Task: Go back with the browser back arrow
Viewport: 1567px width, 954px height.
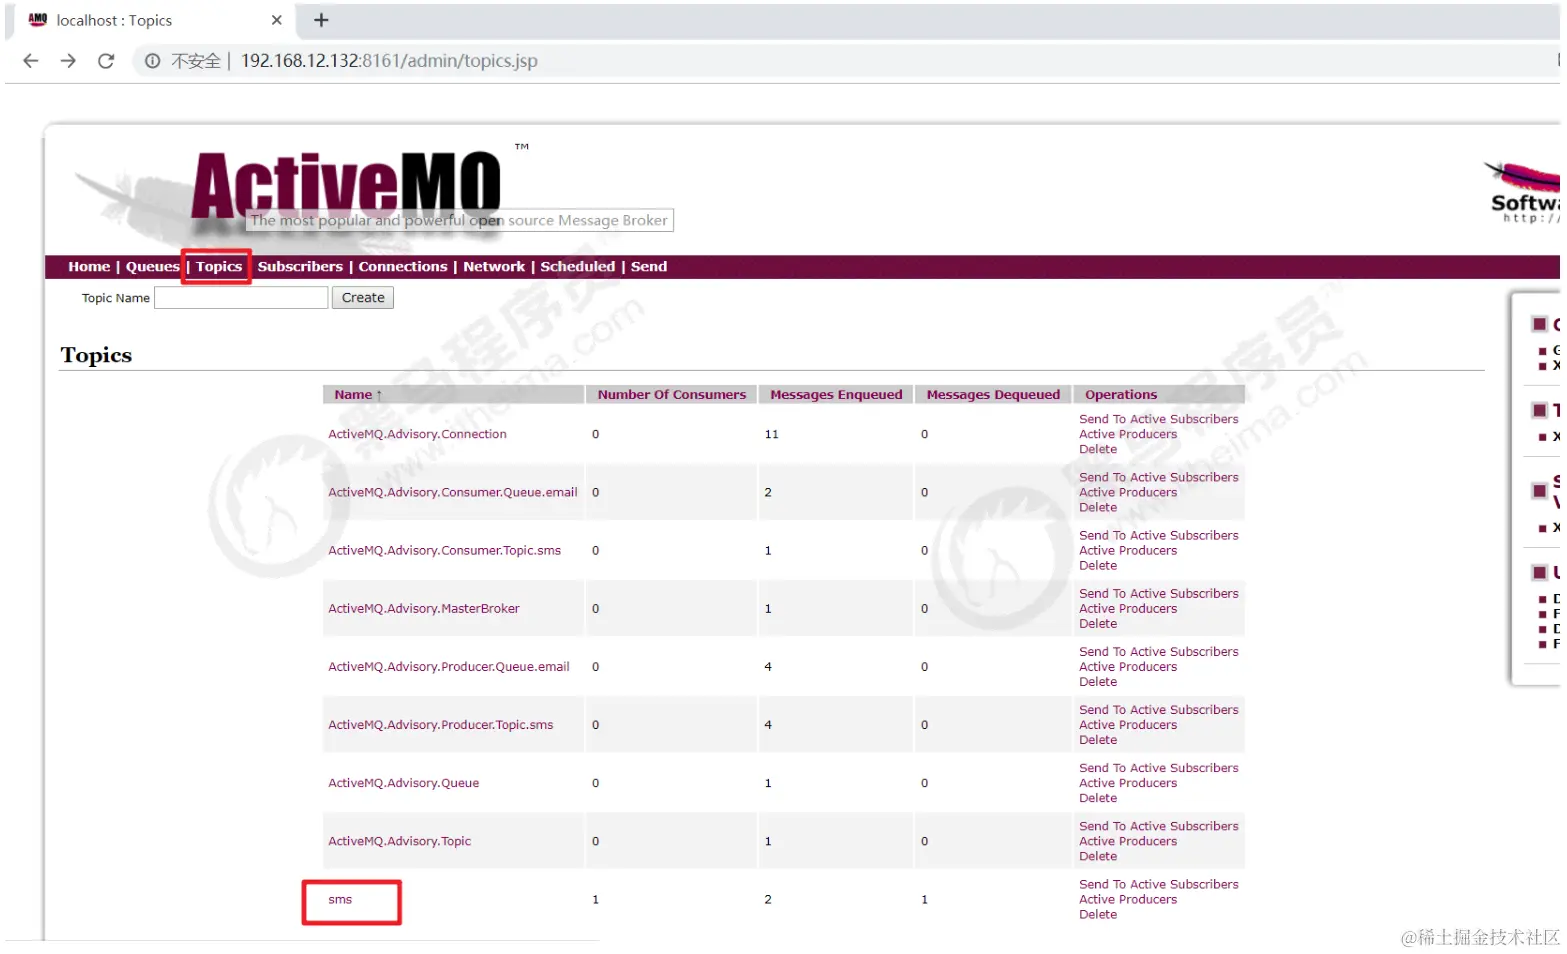Action: click(31, 61)
